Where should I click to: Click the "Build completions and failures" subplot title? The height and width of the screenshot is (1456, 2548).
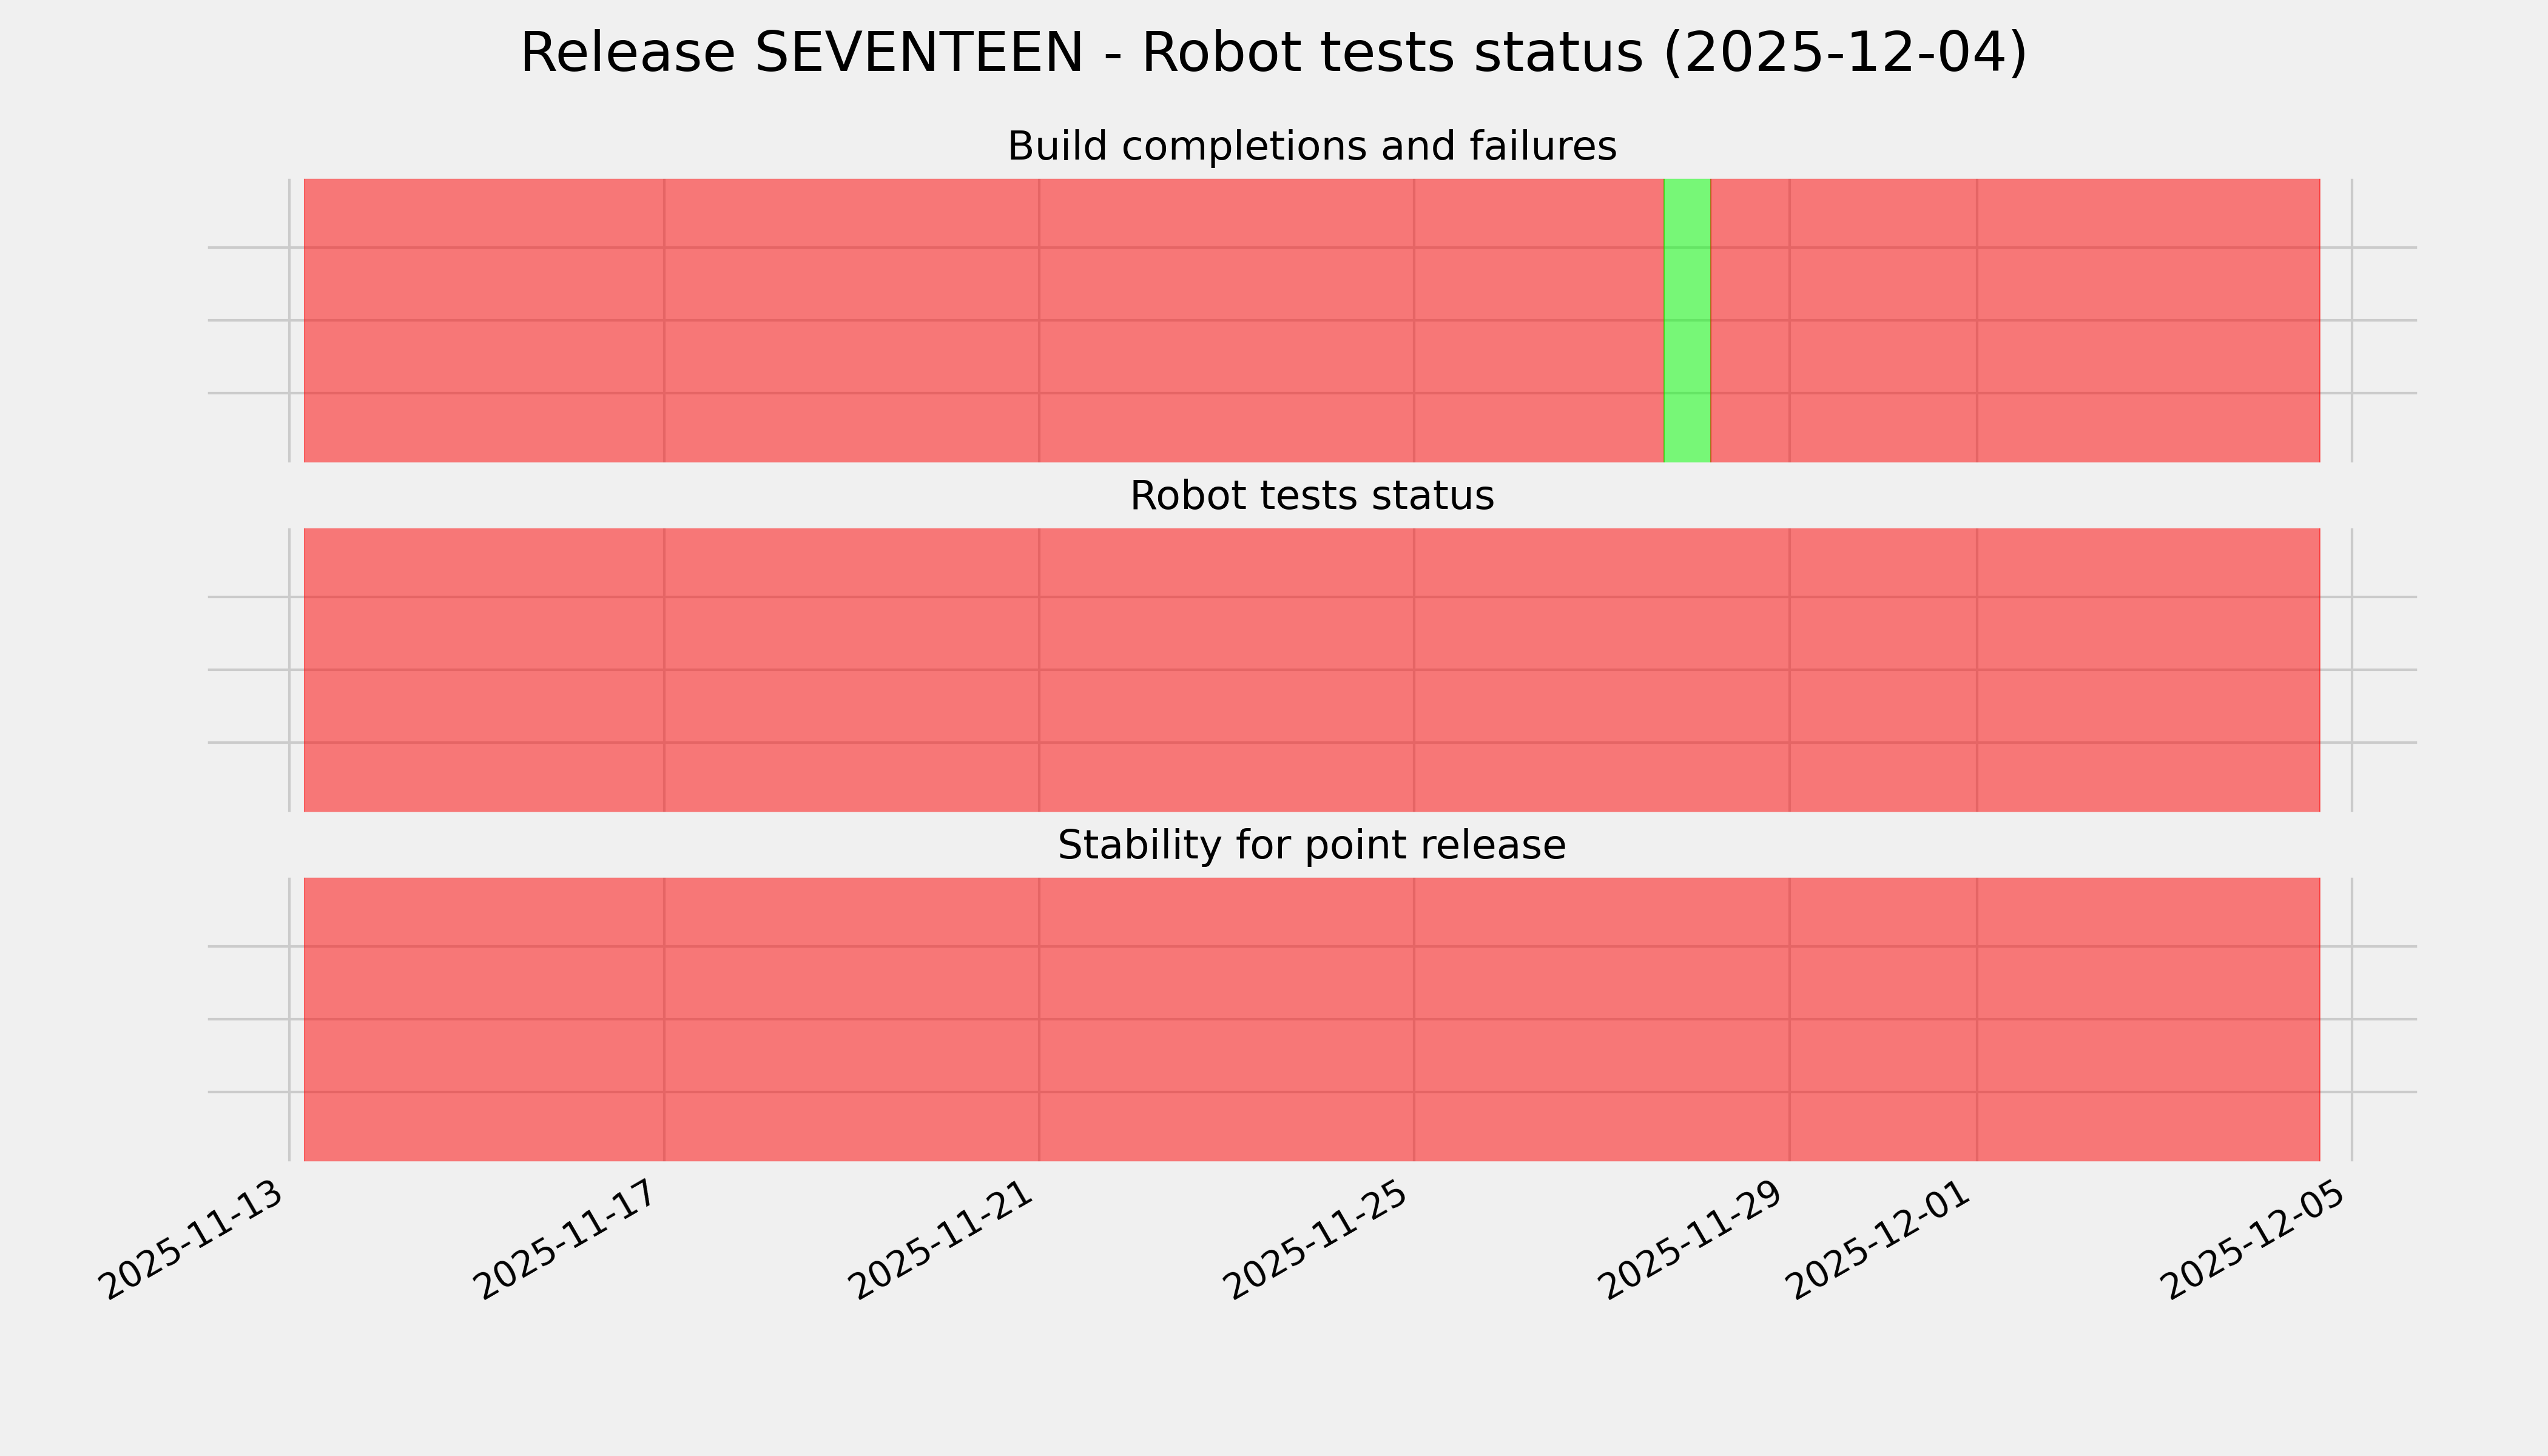tap(1311, 147)
